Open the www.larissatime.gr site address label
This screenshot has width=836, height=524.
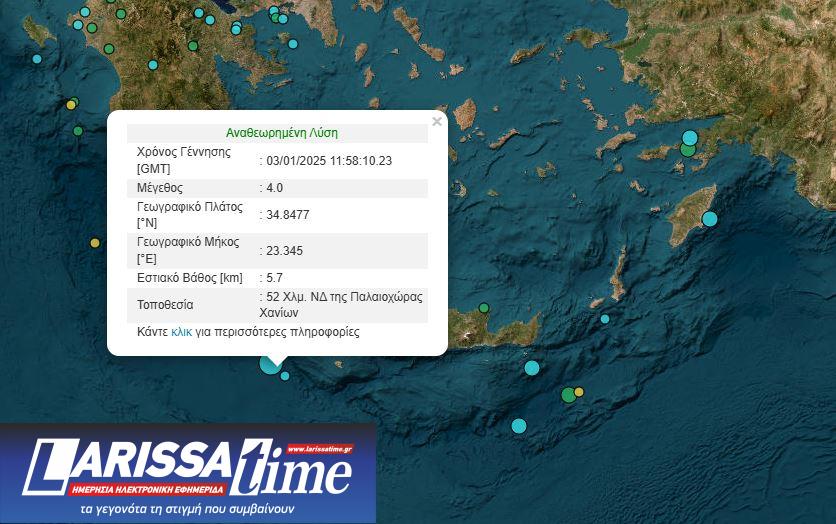(x=319, y=449)
